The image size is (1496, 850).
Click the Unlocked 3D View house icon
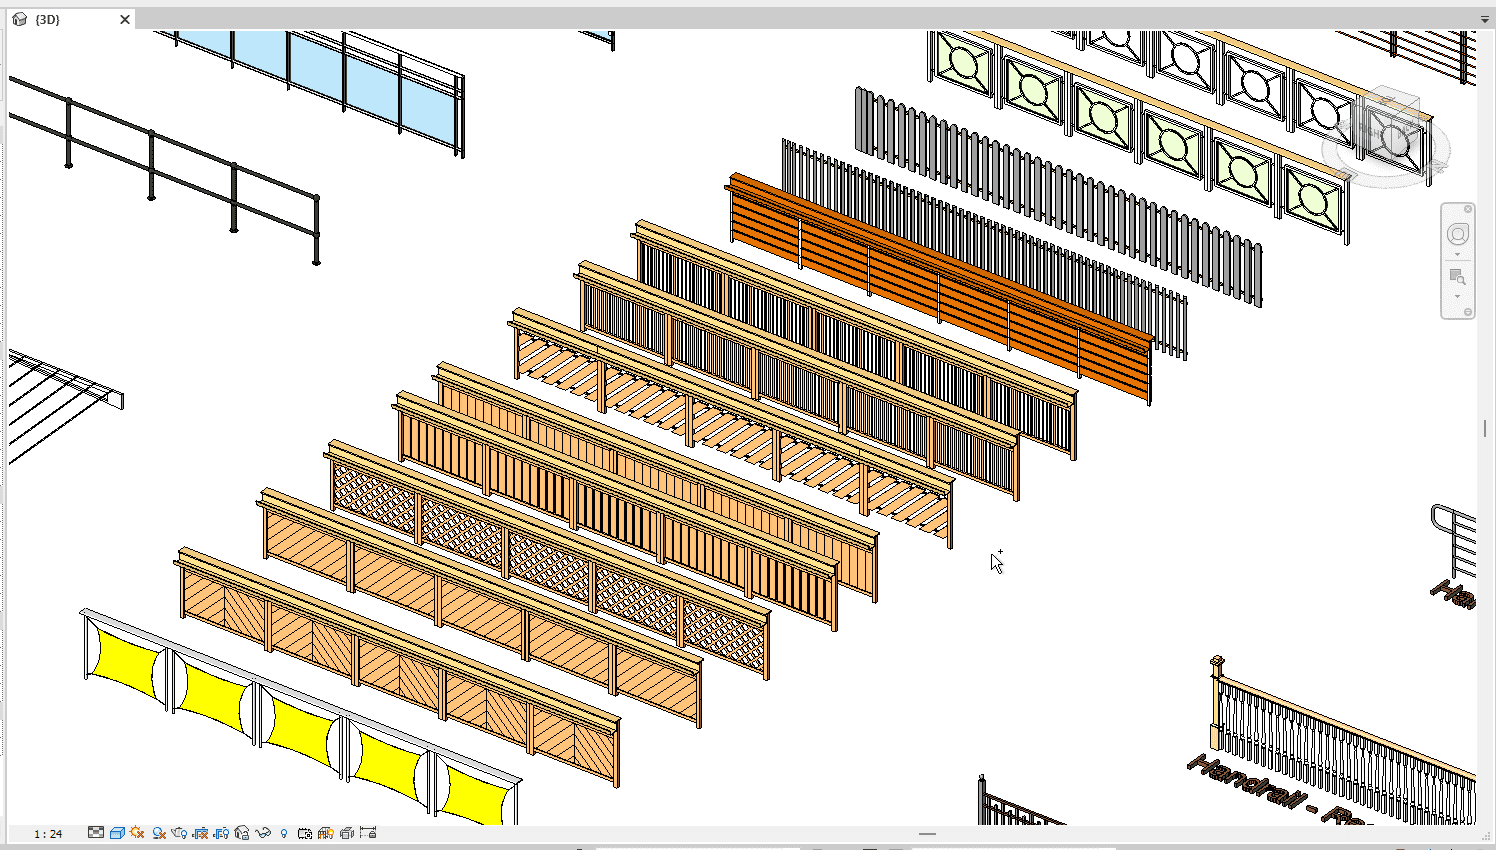pyautogui.click(x=242, y=833)
